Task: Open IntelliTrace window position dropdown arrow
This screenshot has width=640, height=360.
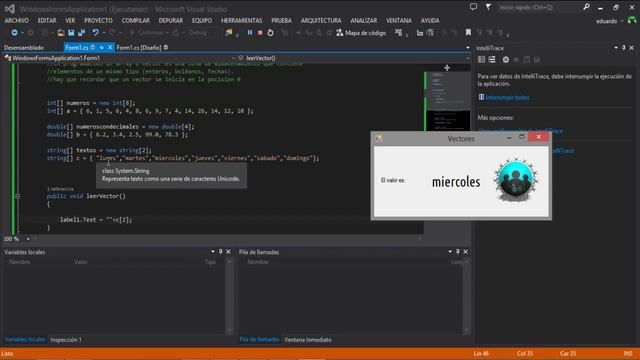Action: point(616,48)
